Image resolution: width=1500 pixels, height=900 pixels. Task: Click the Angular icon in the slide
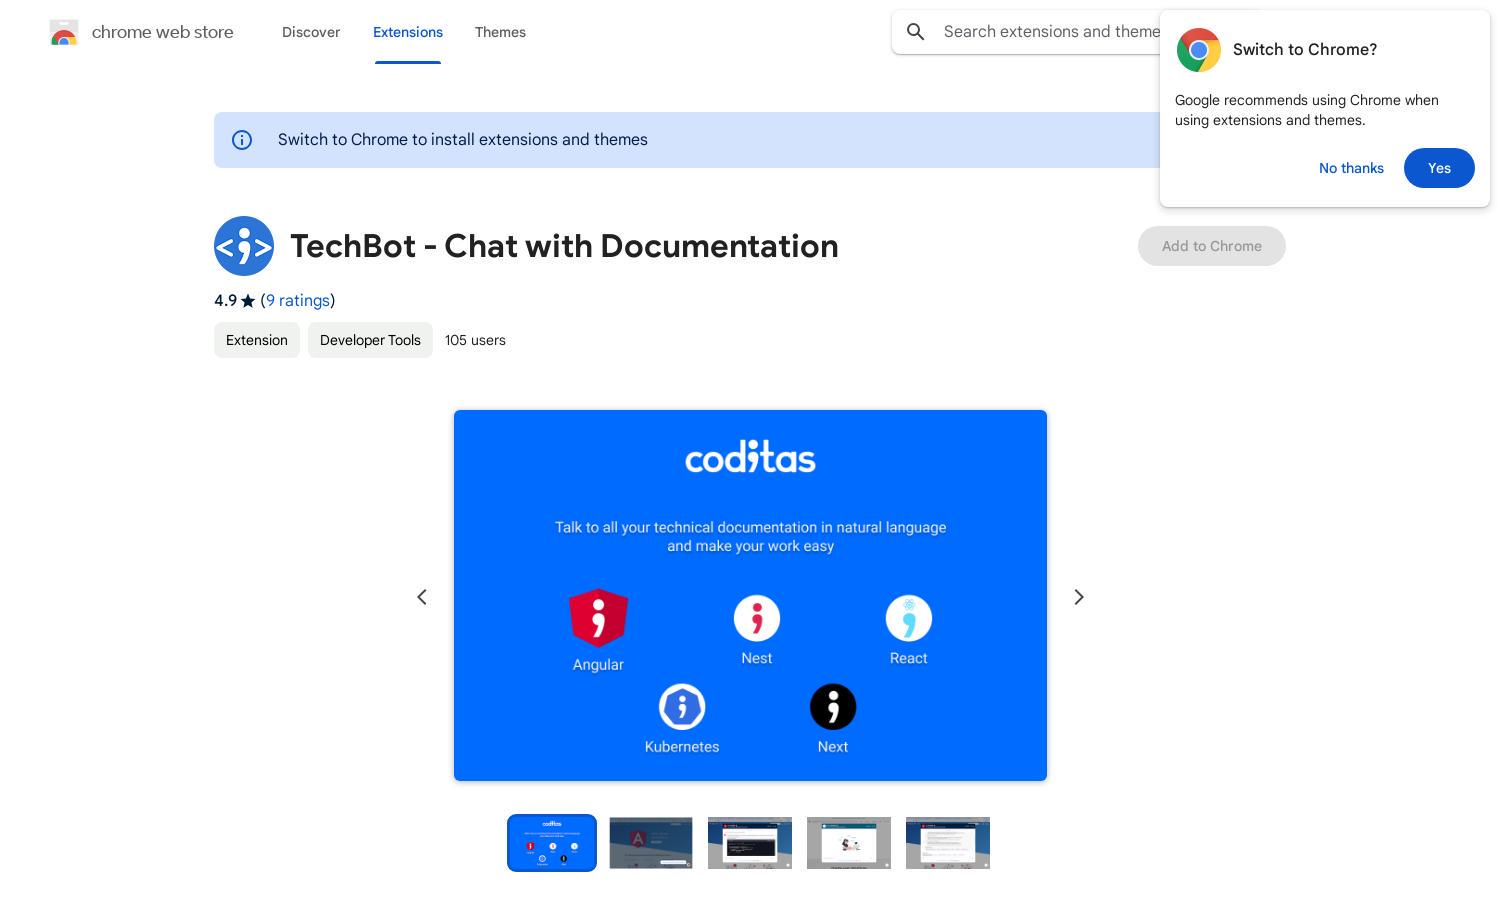(x=598, y=618)
